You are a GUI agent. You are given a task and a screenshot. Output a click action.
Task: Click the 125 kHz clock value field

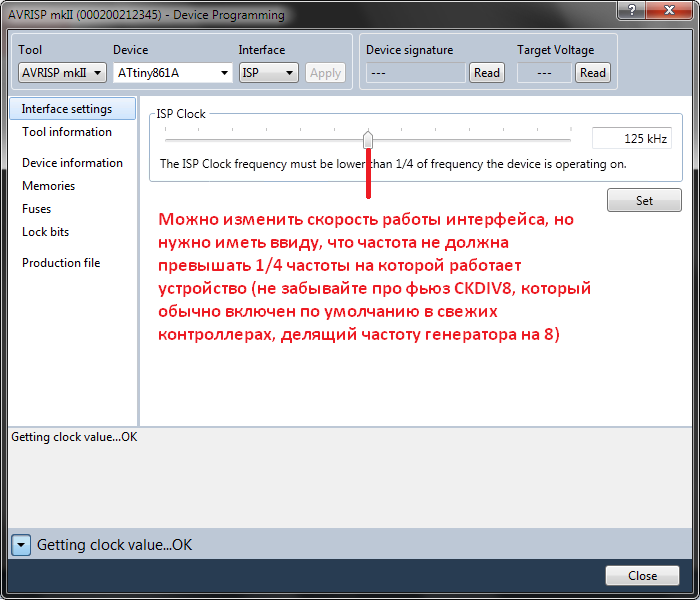pos(632,138)
